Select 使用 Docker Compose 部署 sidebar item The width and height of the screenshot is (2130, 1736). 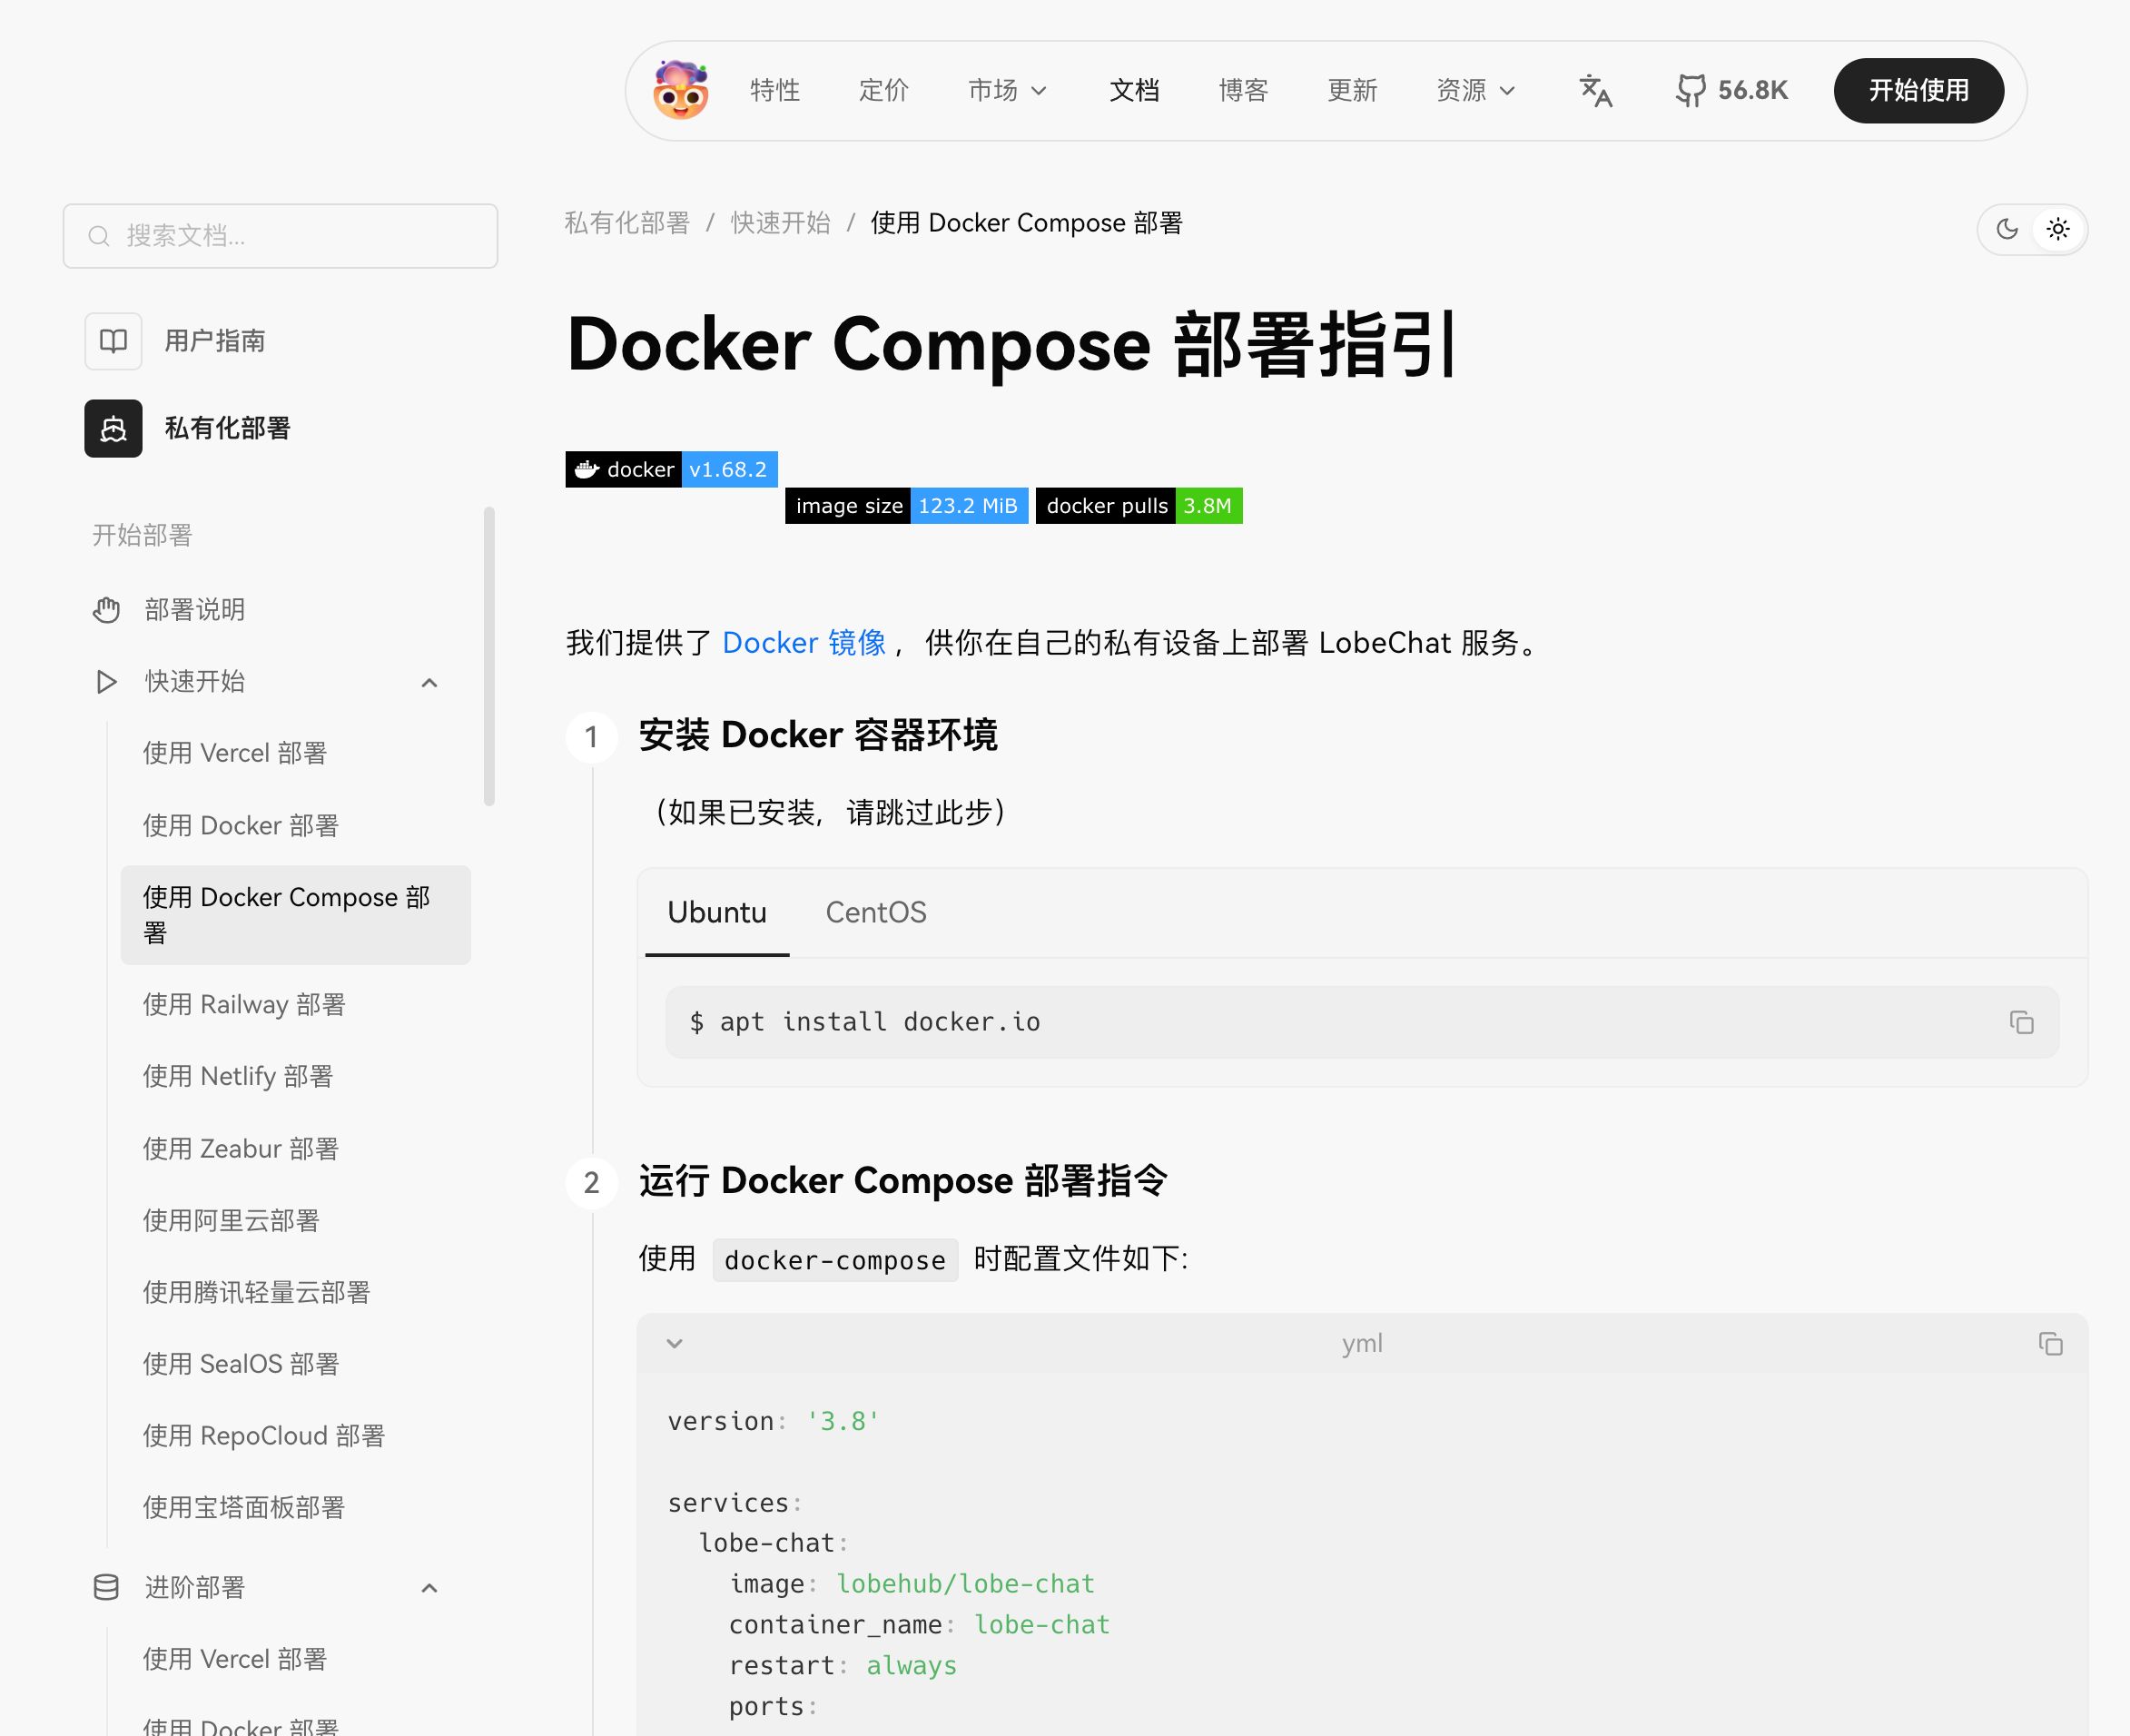295,915
